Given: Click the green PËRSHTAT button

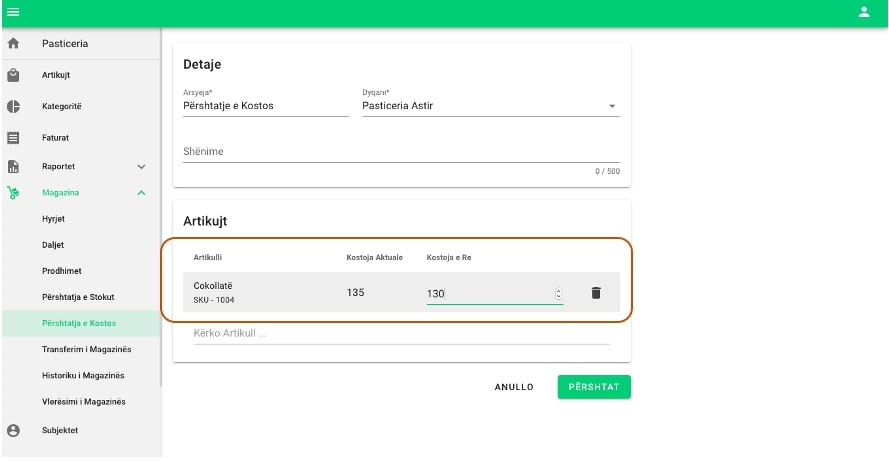Looking at the screenshot, I should point(594,387).
